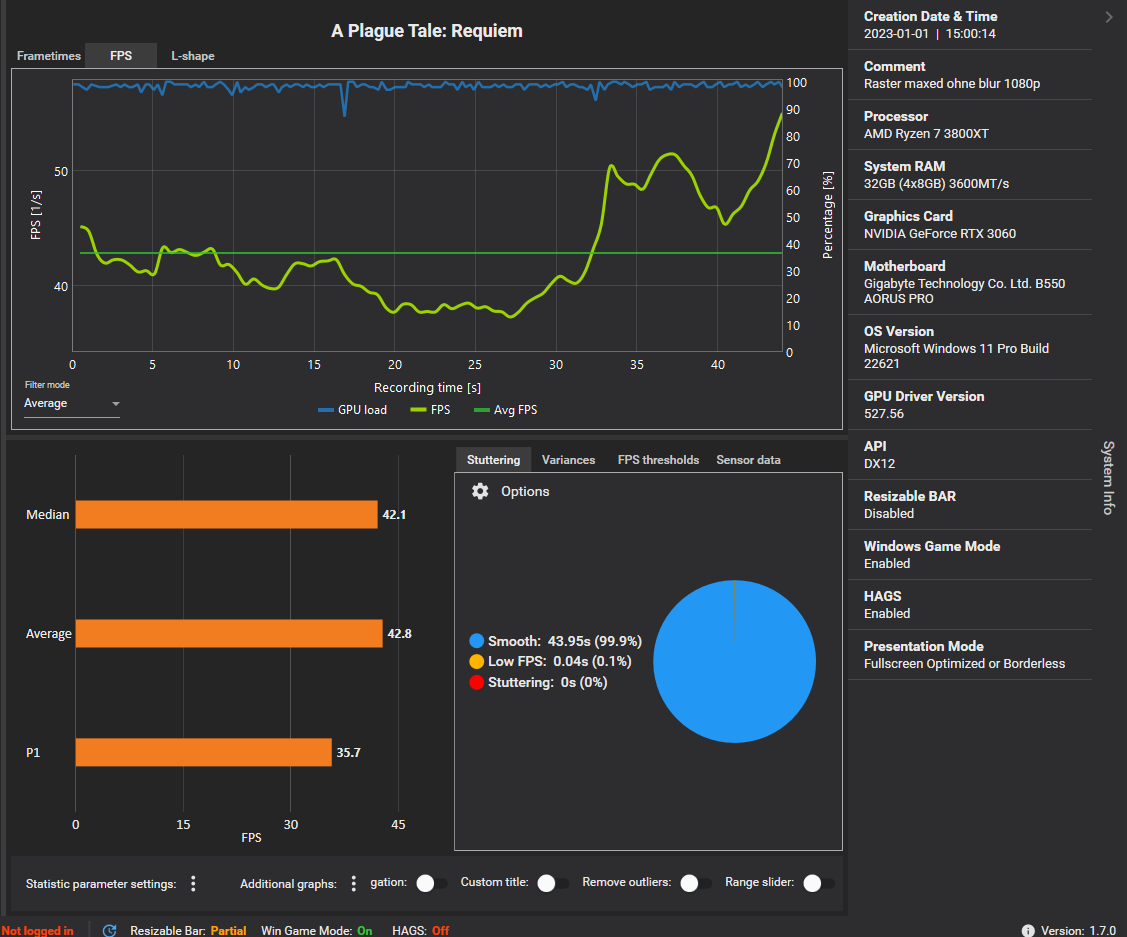The width and height of the screenshot is (1127, 937).
Task: Toggle the FPS series legend entry
Action: 430,410
